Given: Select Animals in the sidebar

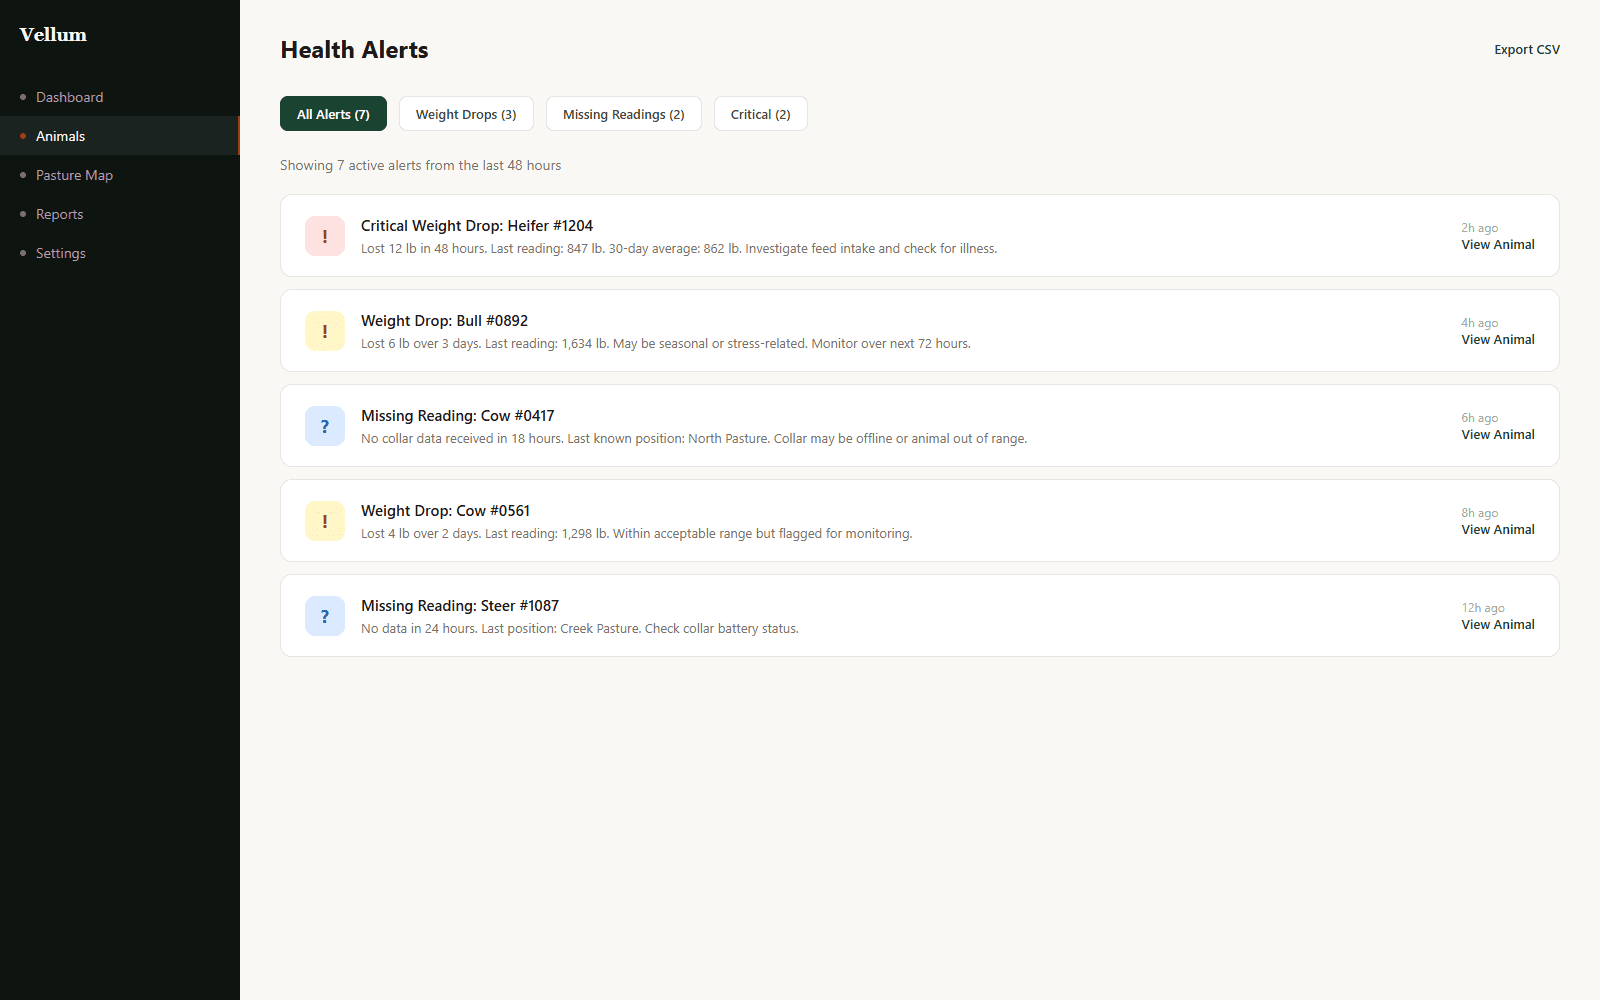Looking at the screenshot, I should [x=60, y=136].
